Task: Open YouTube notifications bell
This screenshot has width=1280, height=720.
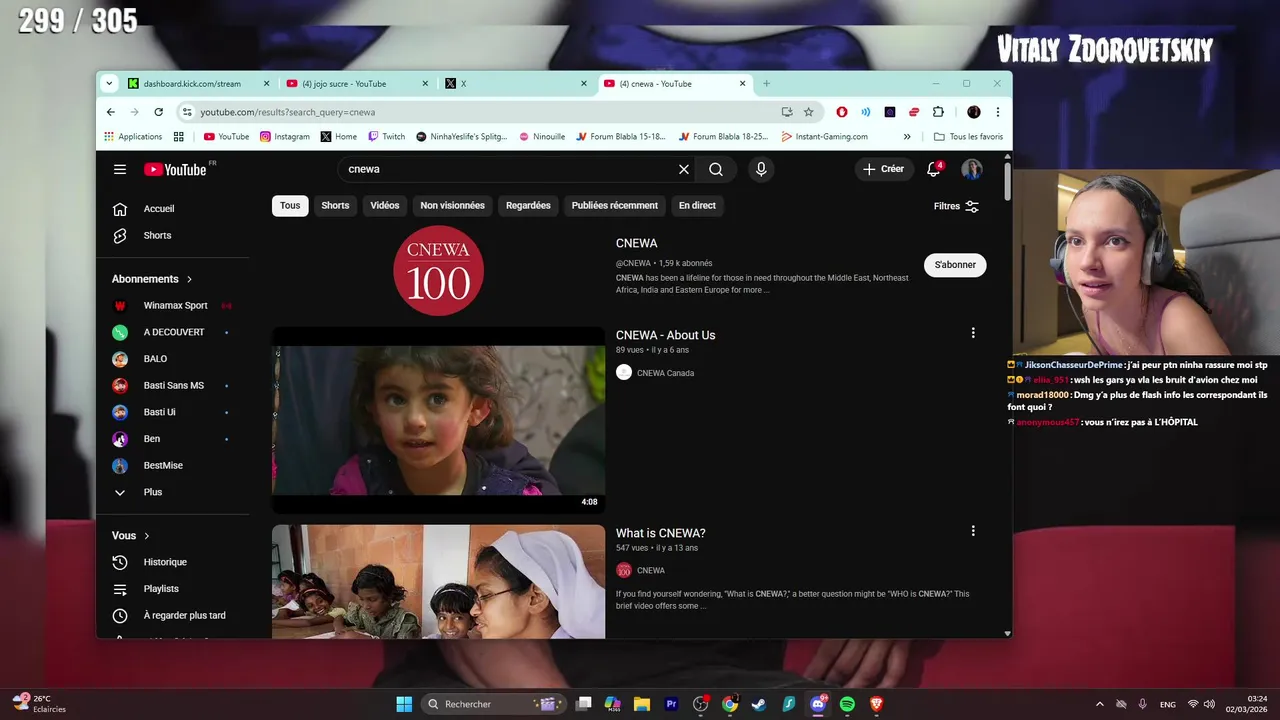Action: [934, 169]
